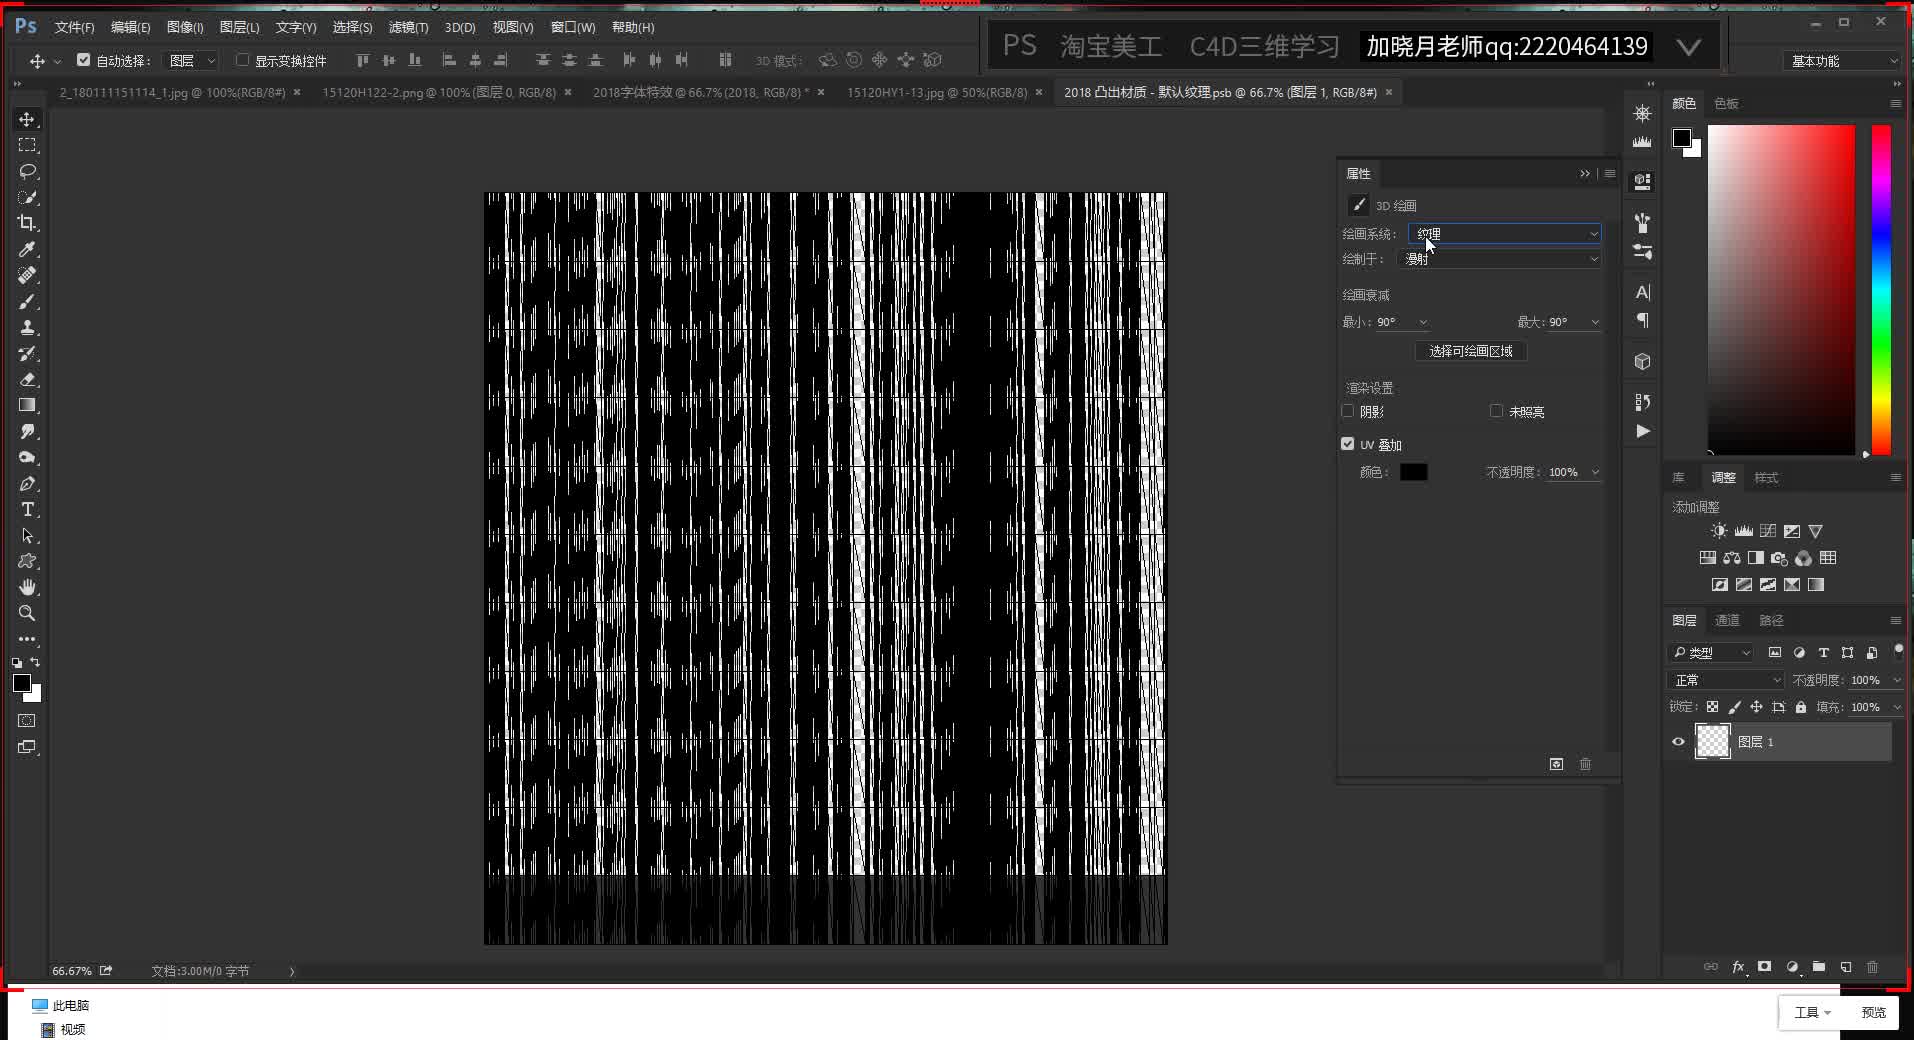This screenshot has height=1040, width=1914.
Task: Select the Lasso tool
Action: pyautogui.click(x=27, y=171)
